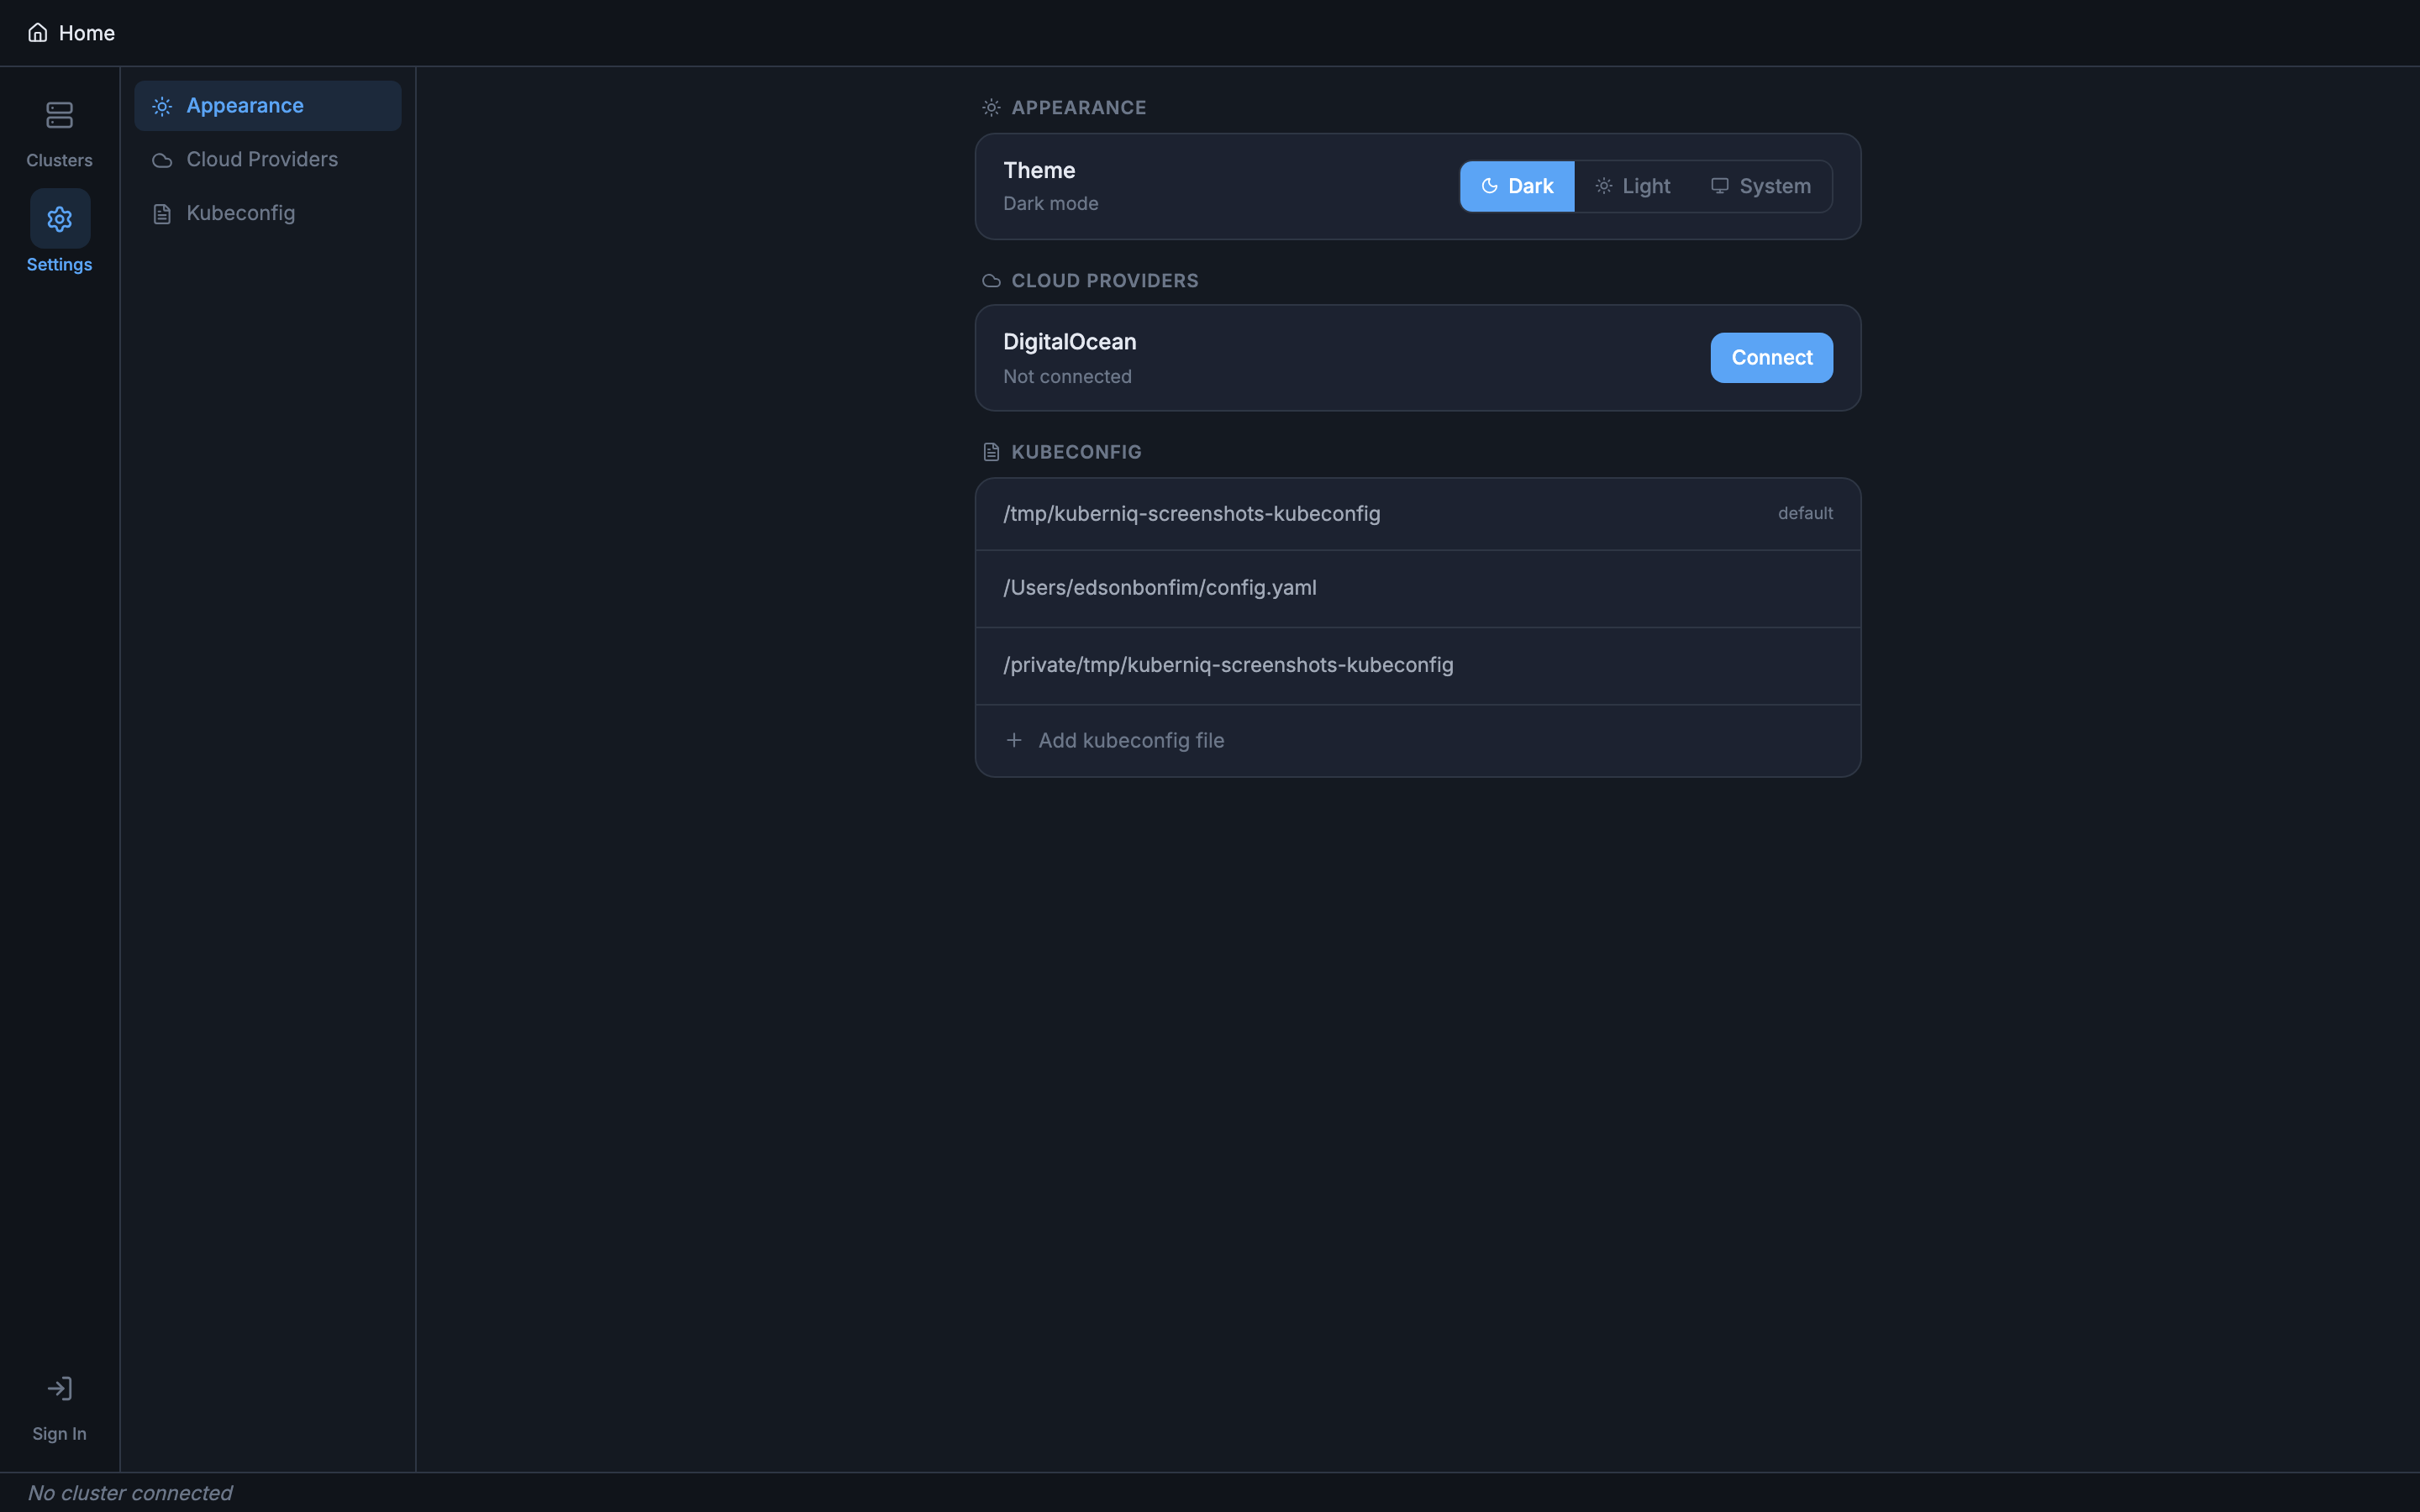Click the Sign In arrow icon
Image resolution: width=2420 pixels, height=1512 pixels.
(x=60, y=1388)
